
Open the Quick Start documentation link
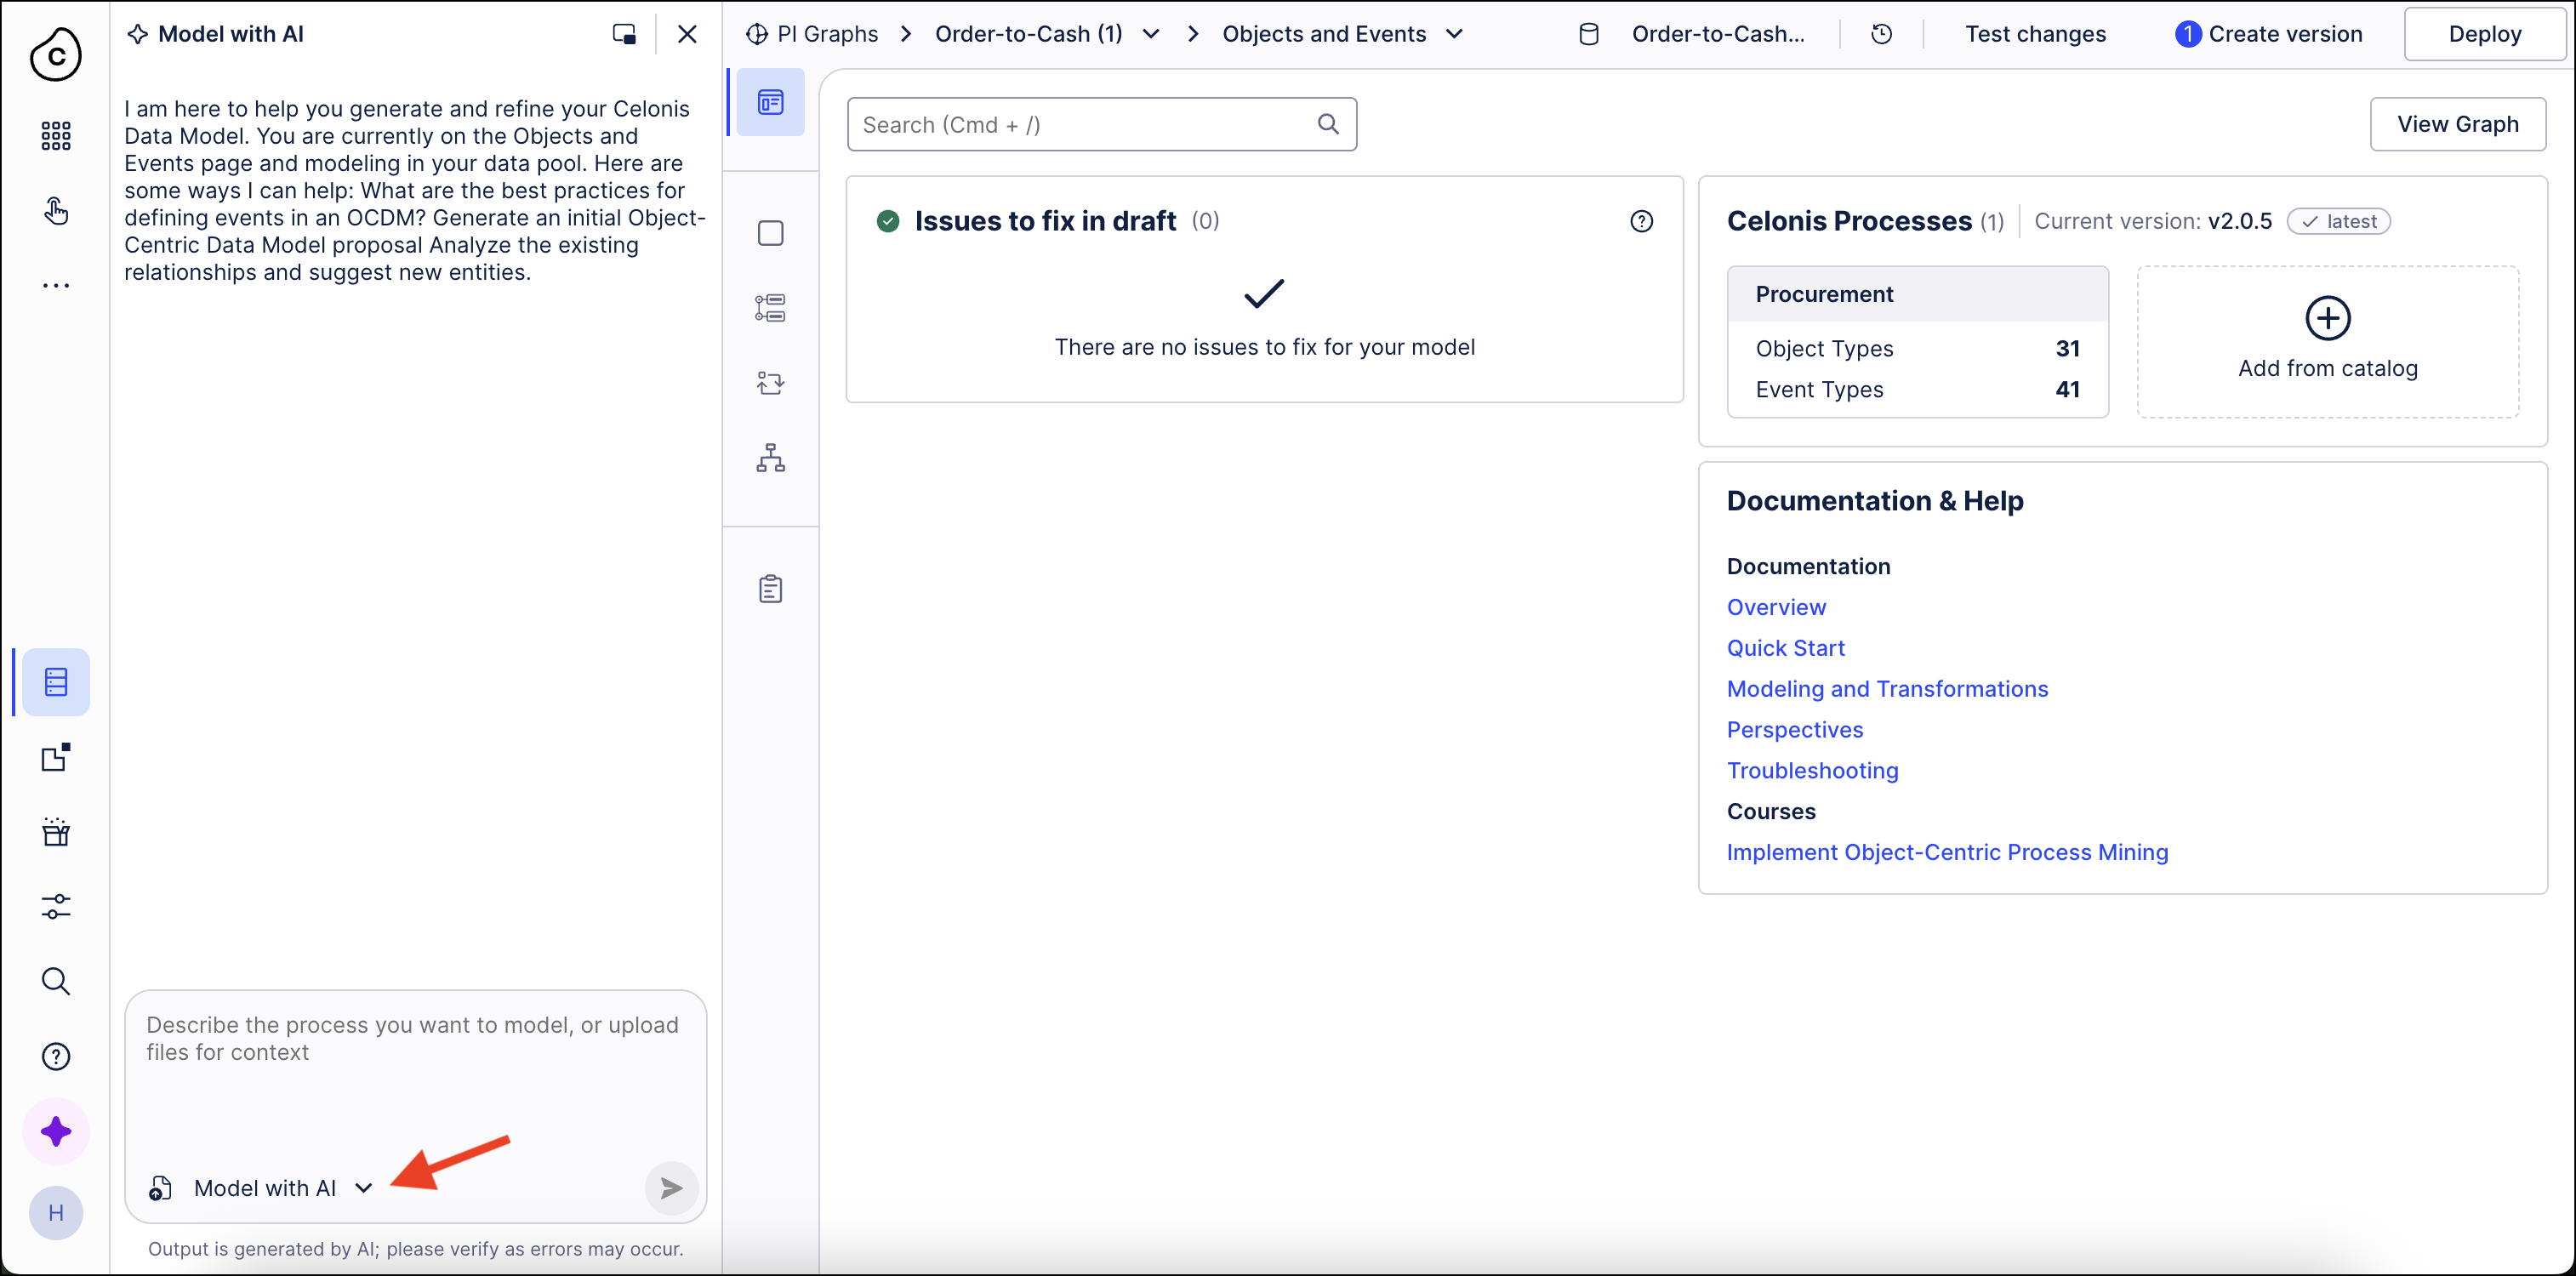tap(1785, 648)
